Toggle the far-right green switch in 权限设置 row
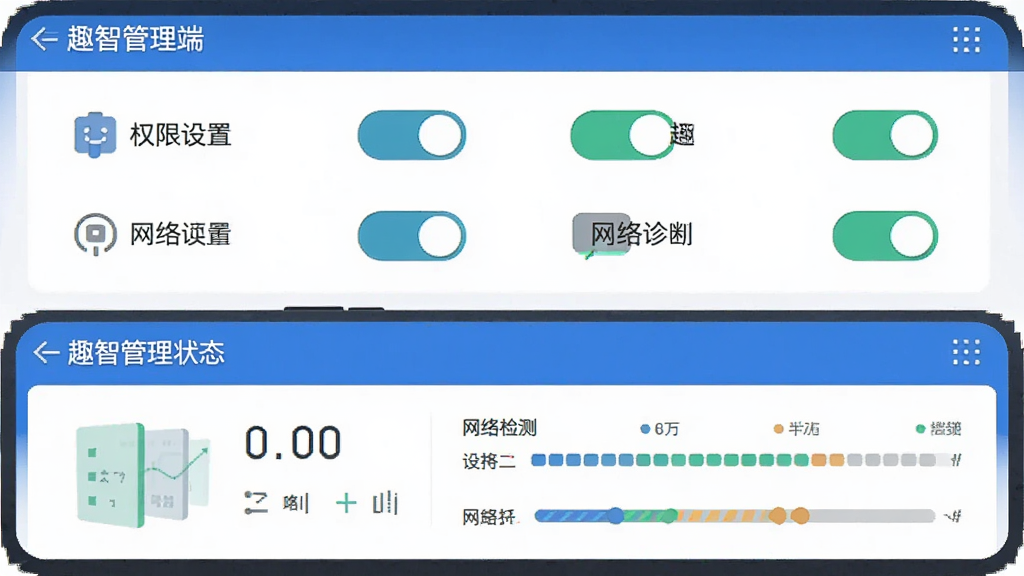The height and width of the screenshot is (576, 1024). (885, 135)
